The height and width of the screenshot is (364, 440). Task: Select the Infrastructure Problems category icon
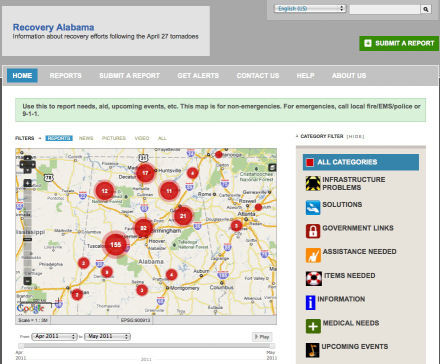coord(313,183)
